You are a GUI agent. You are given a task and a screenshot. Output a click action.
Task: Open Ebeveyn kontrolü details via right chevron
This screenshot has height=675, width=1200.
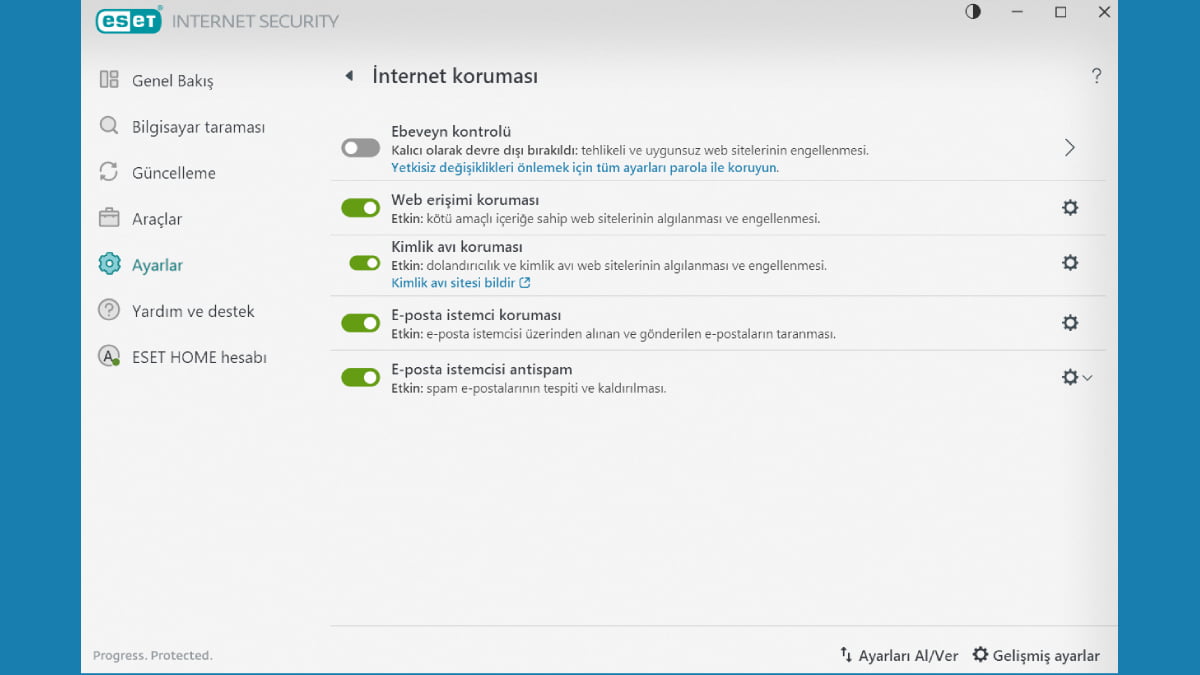tap(1070, 147)
